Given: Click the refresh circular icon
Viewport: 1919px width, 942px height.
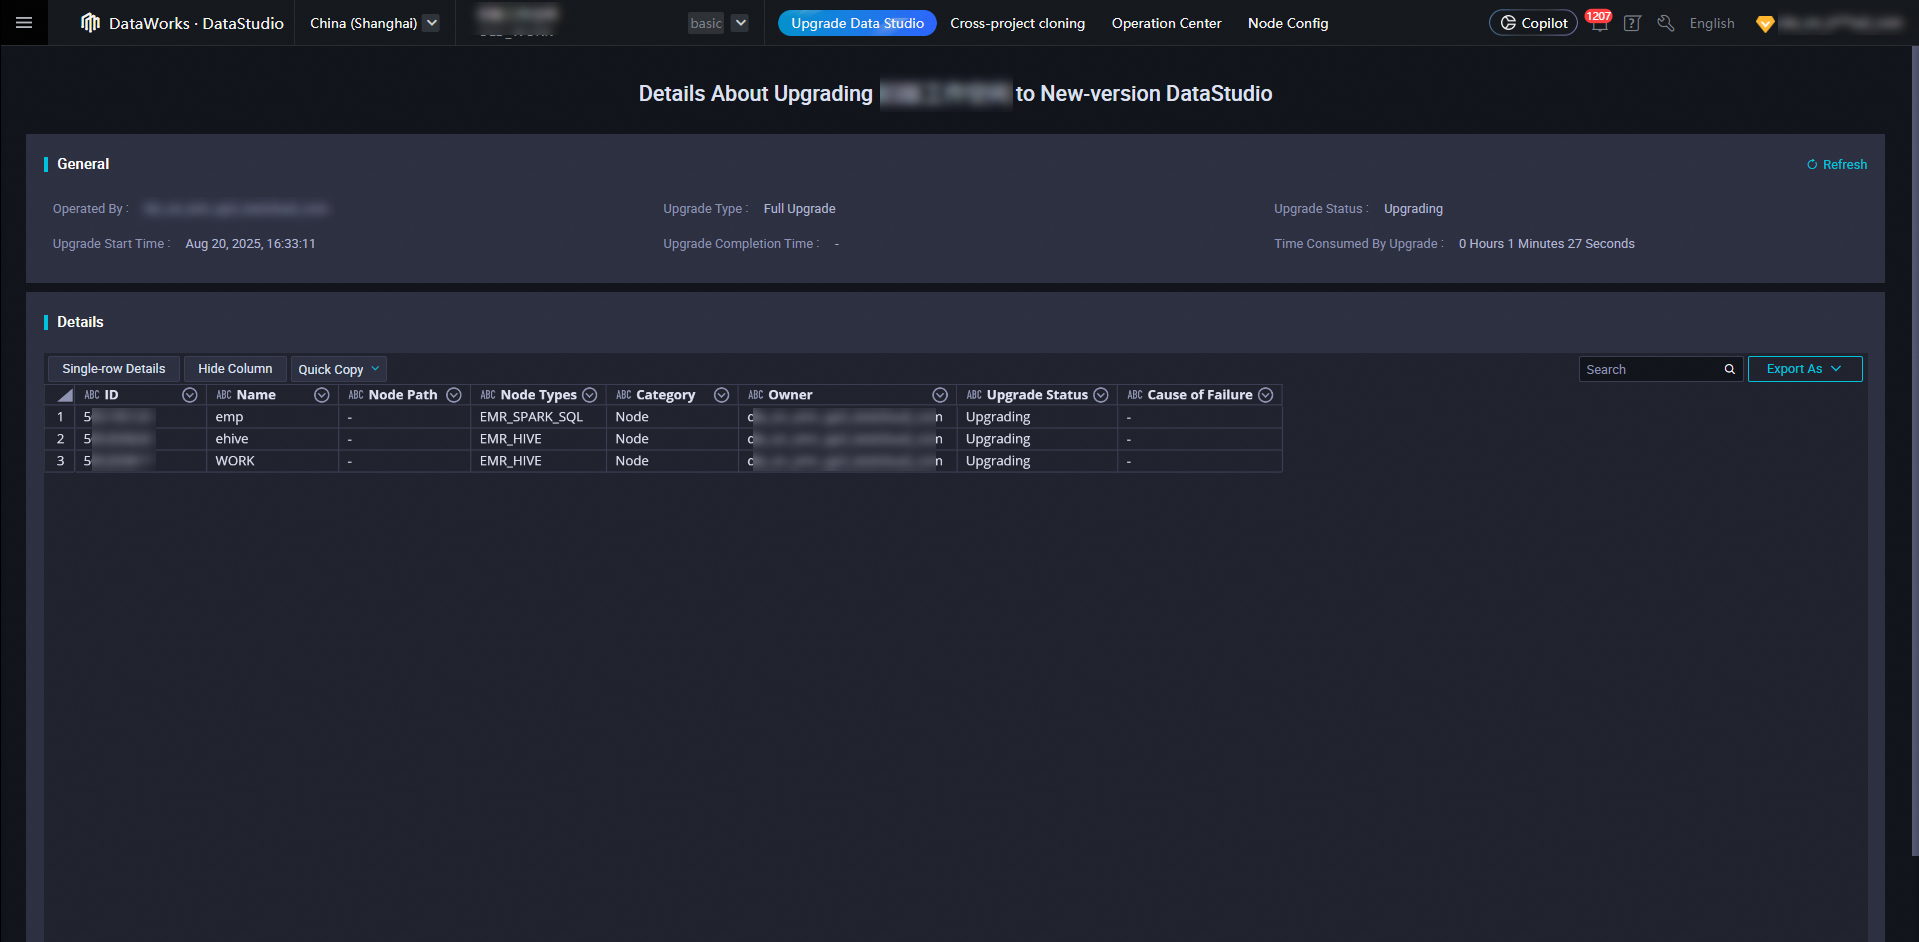Looking at the screenshot, I should click(1812, 165).
